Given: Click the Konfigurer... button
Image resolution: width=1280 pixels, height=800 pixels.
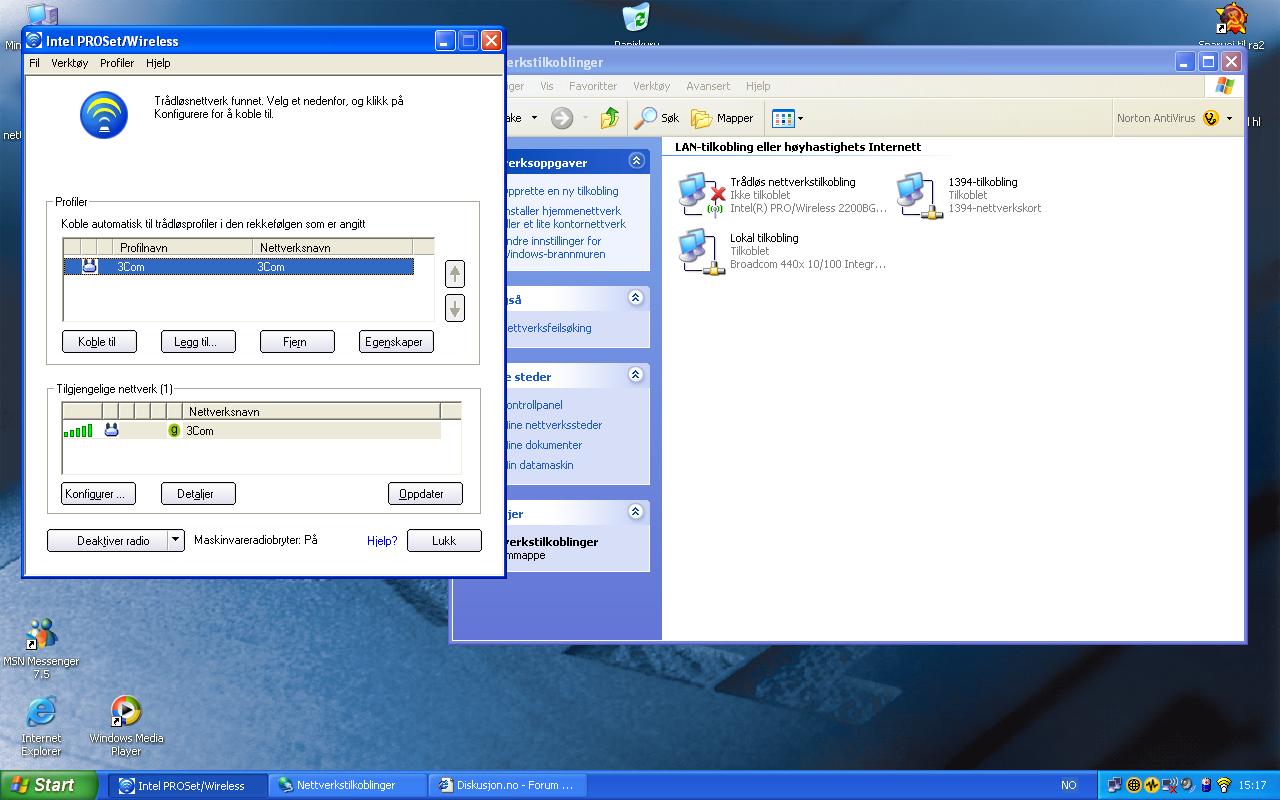Looking at the screenshot, I should (x=97, y=494).
